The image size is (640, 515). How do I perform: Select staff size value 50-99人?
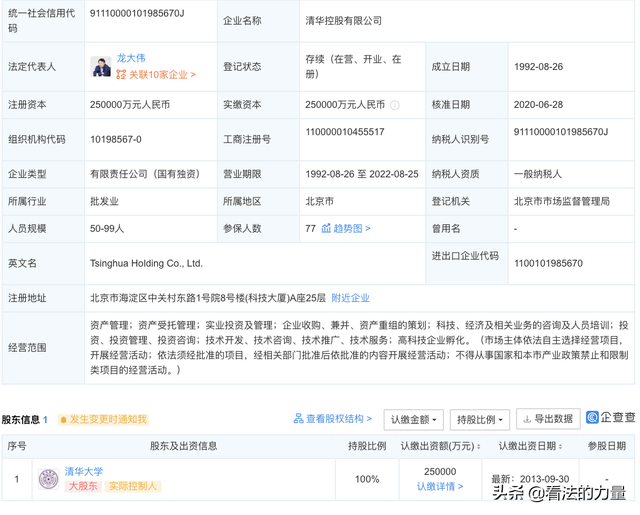107,229
